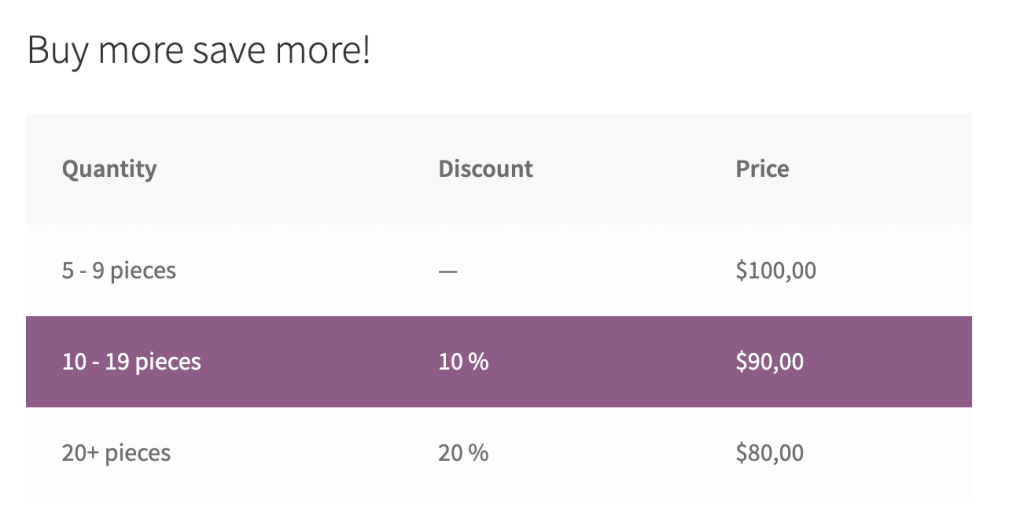
Task: Click the Quantity column header
Action: 109,169
